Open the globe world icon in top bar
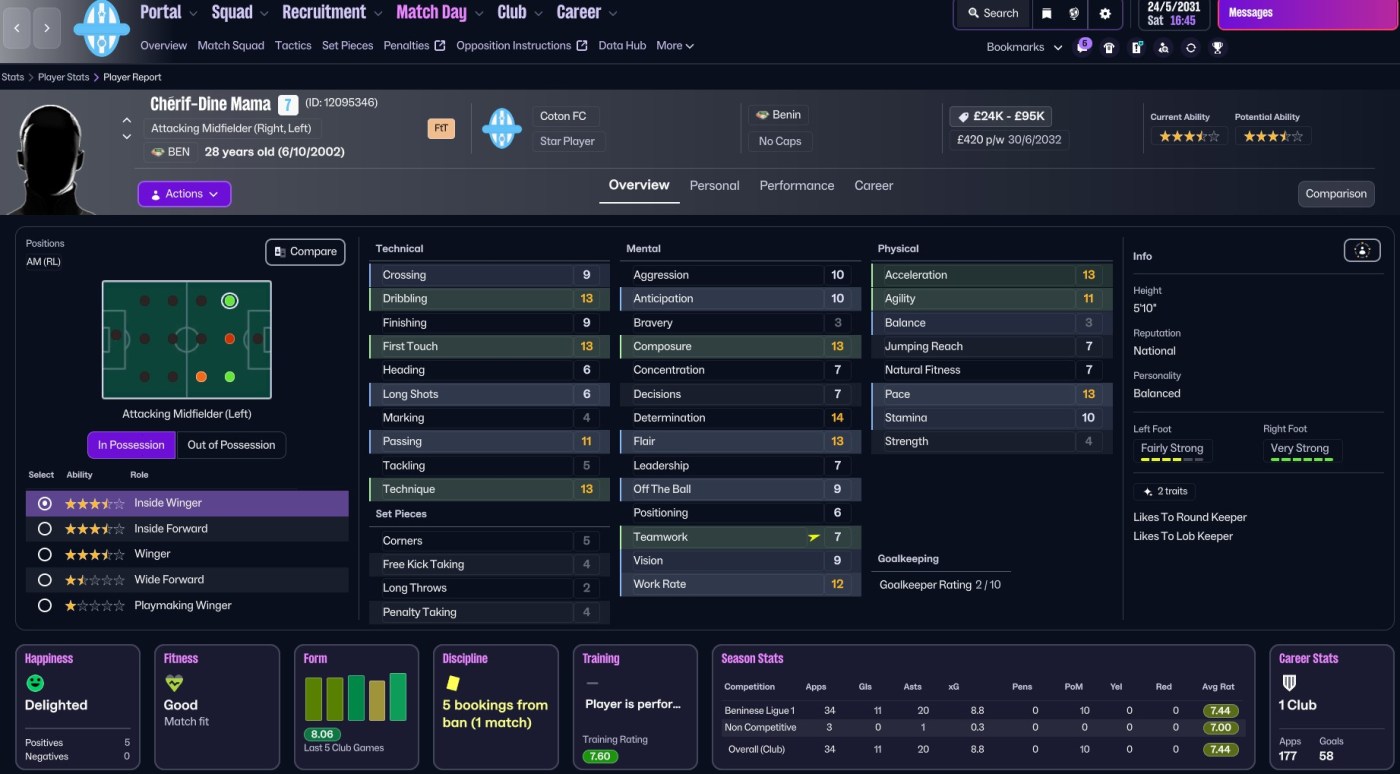 1075,13
